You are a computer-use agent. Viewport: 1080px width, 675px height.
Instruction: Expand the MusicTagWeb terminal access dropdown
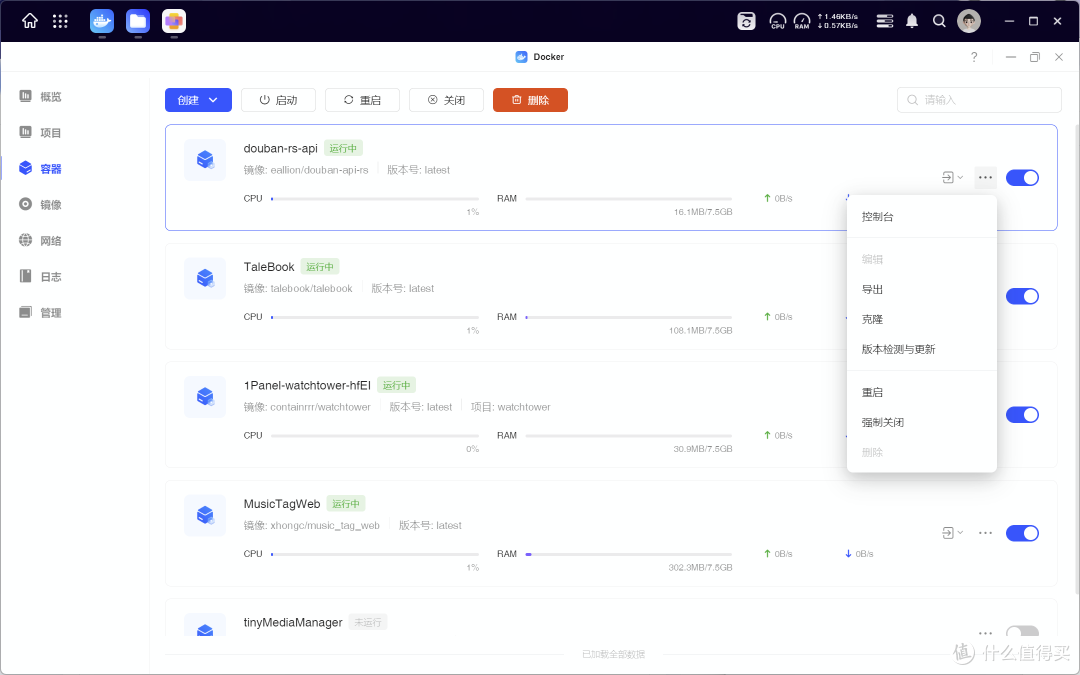[x=952, y=533]
